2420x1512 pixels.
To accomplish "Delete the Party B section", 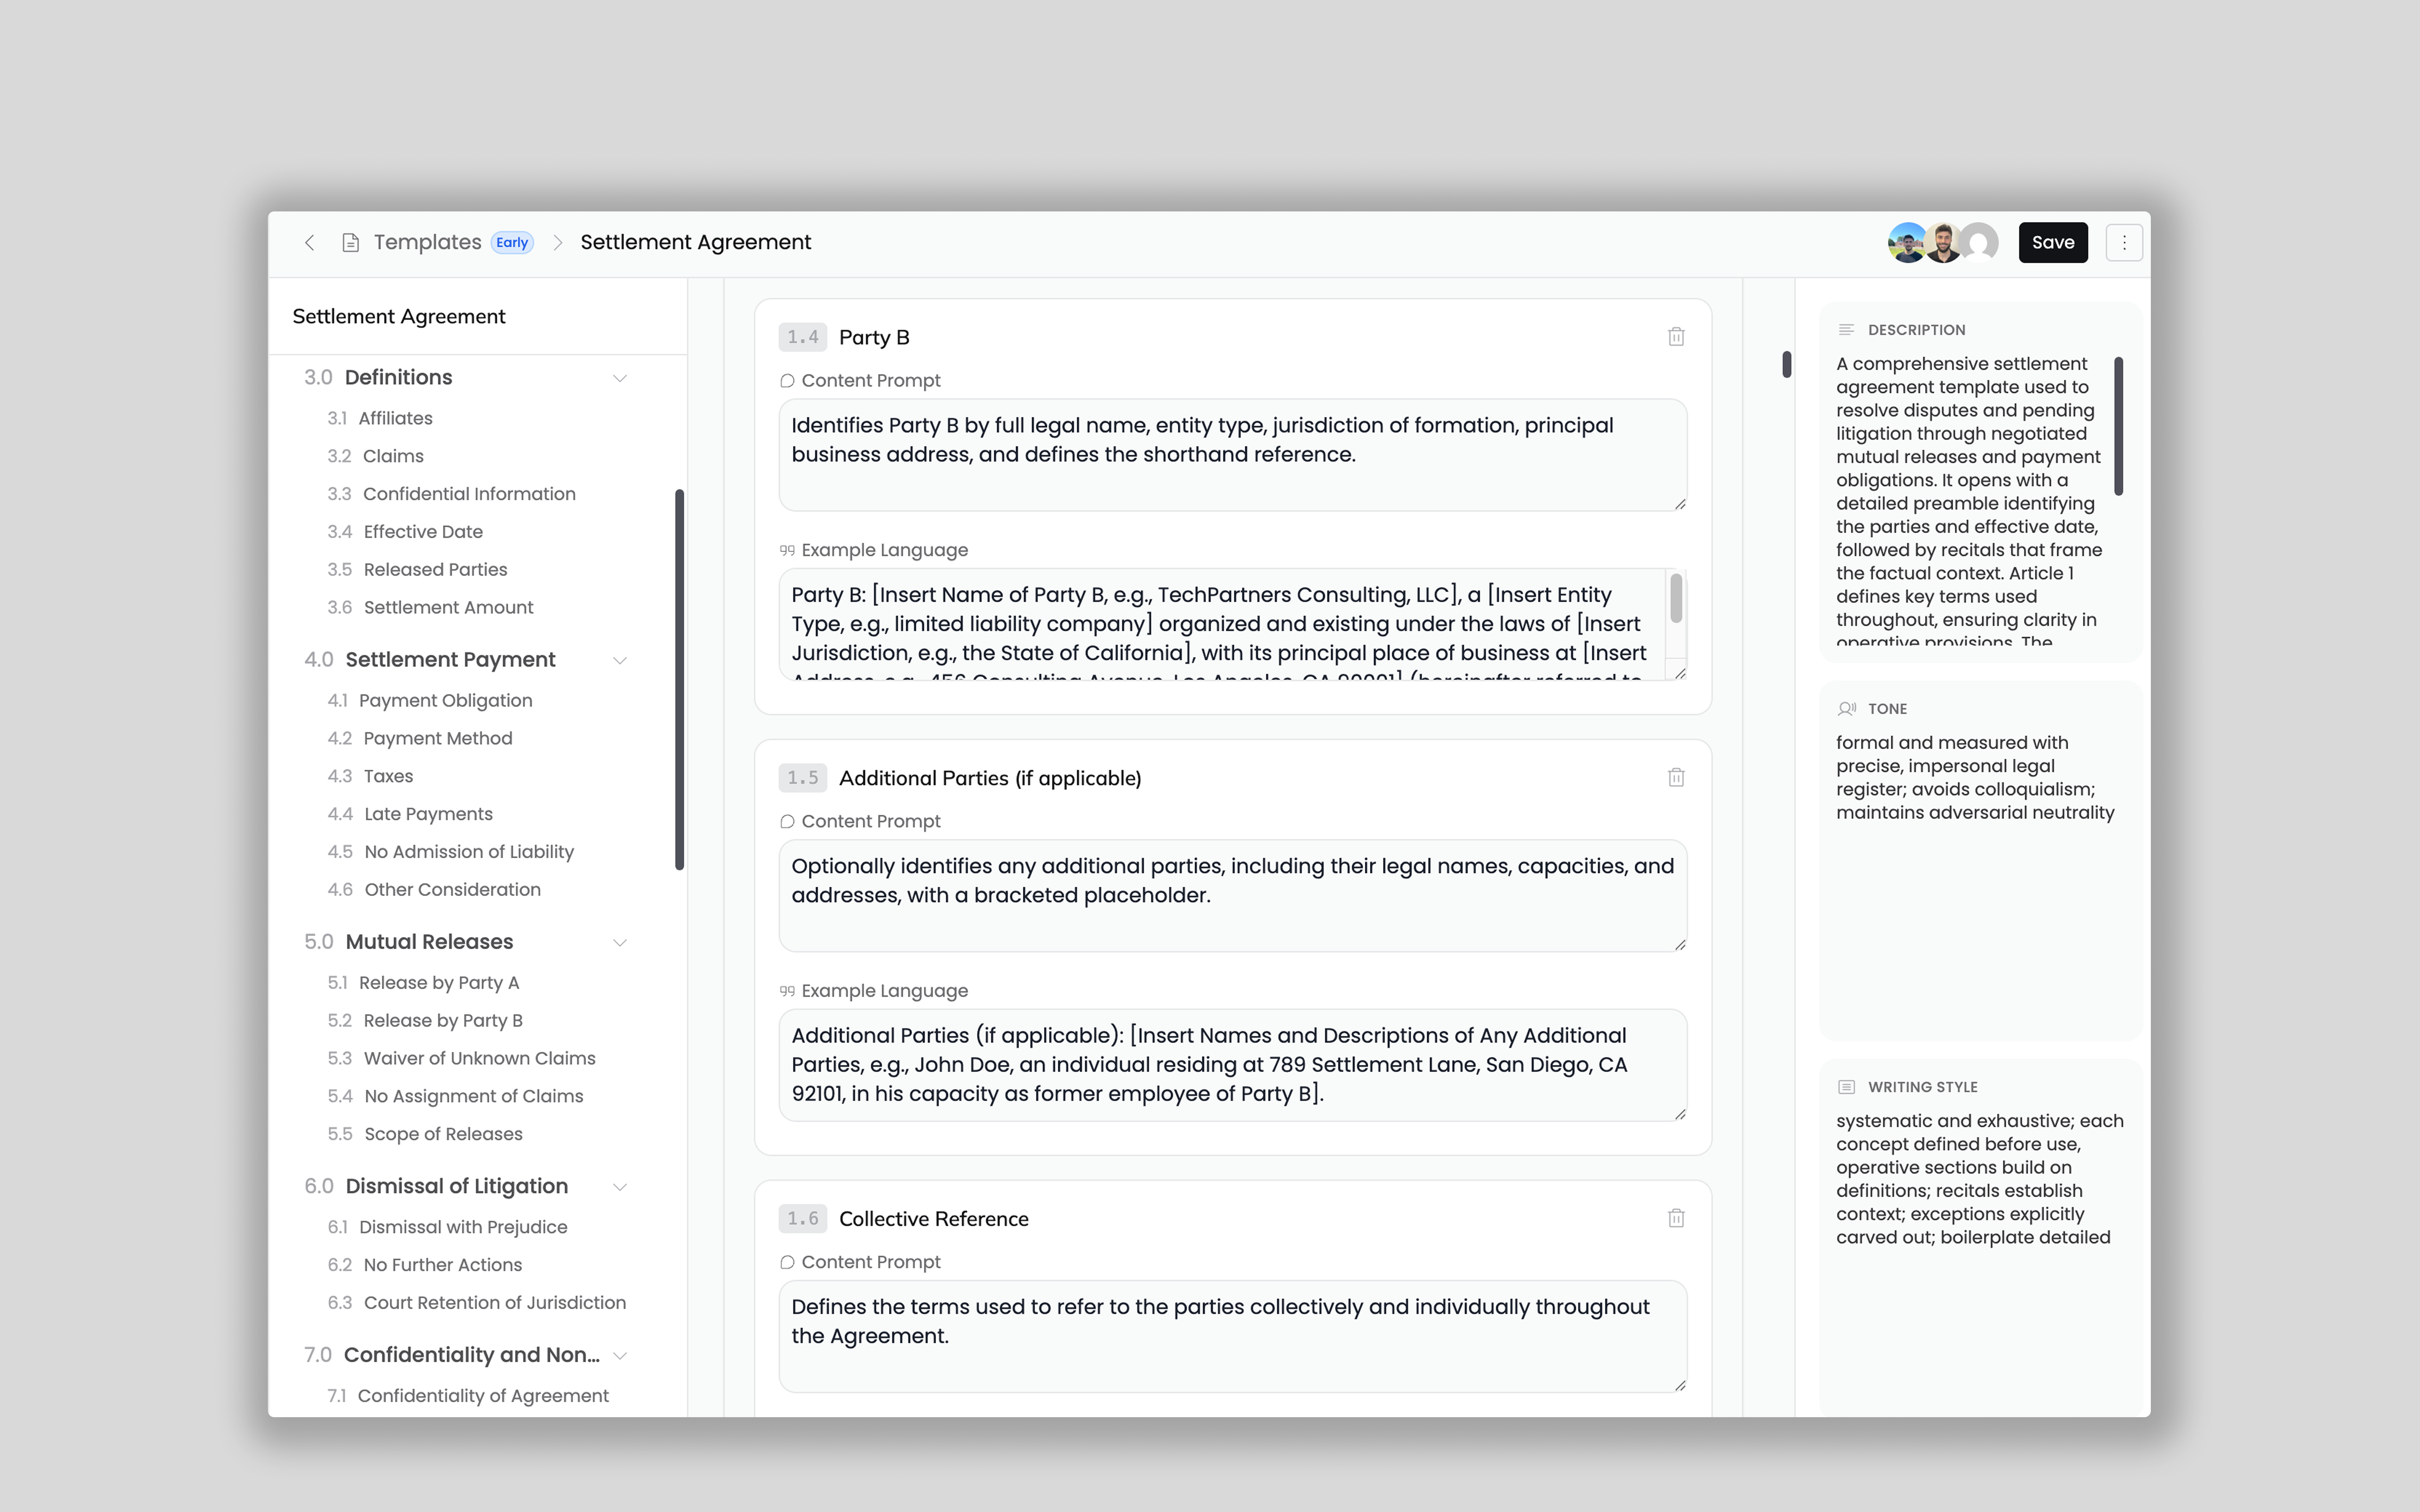I will (x=1676, y=337).
